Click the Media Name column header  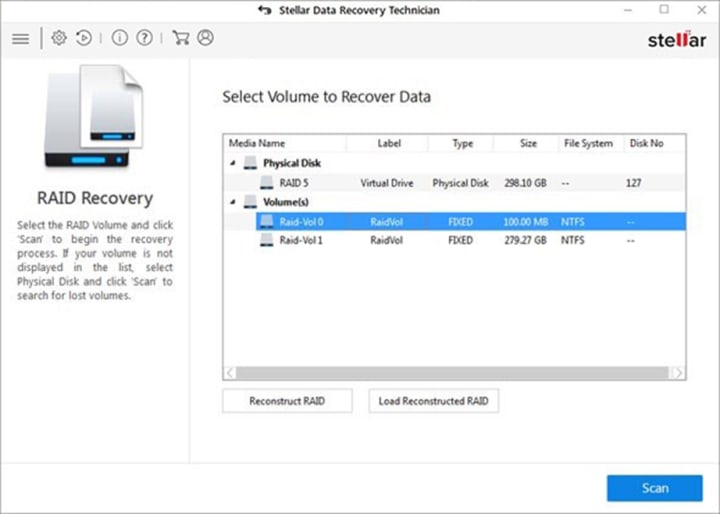[x=285, y=143]
